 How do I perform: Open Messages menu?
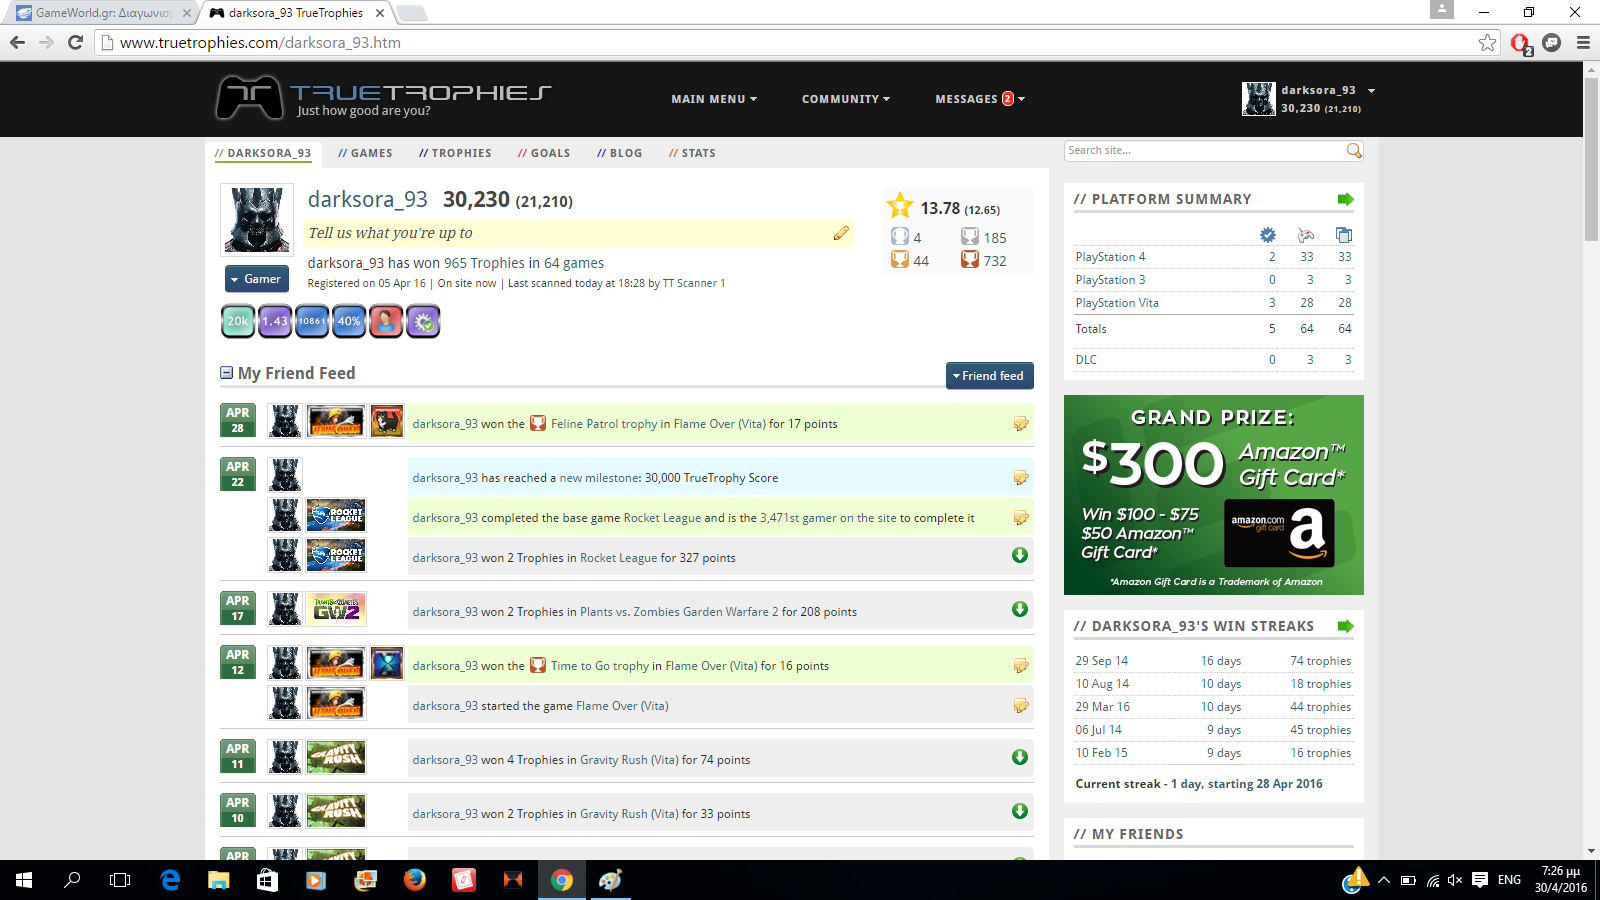point(980,99)
